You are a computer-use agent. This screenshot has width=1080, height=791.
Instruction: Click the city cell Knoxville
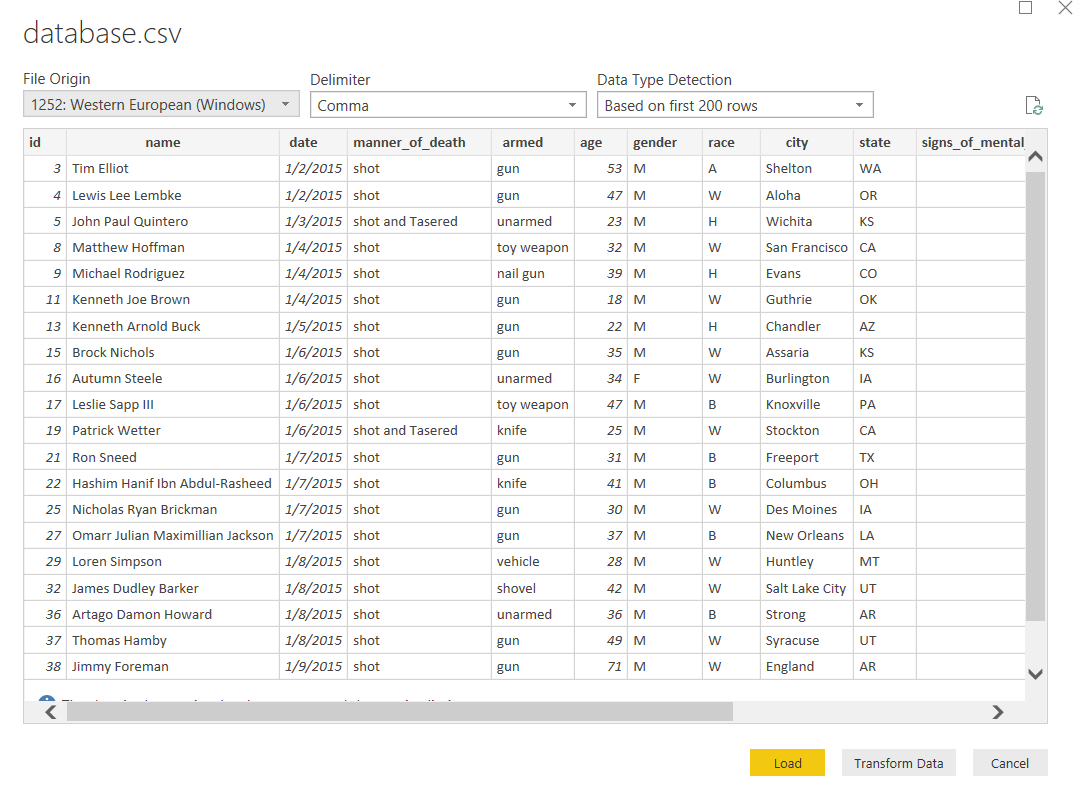pos(807,404)
